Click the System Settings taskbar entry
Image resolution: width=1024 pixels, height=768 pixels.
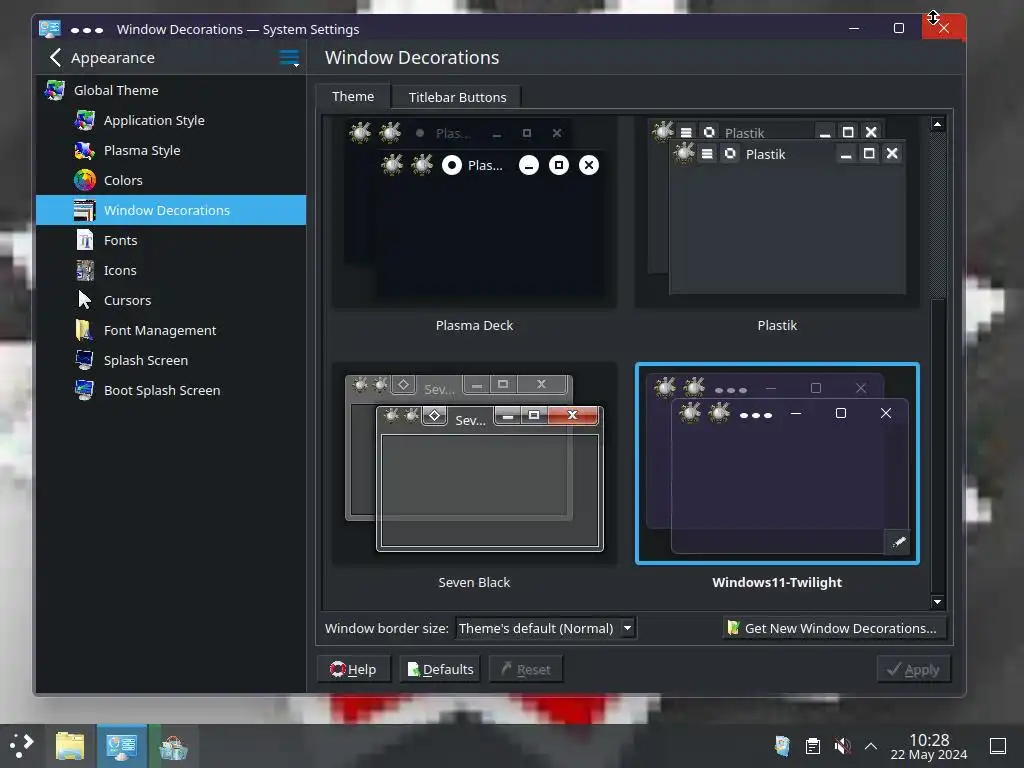click(x=122, y=746)
